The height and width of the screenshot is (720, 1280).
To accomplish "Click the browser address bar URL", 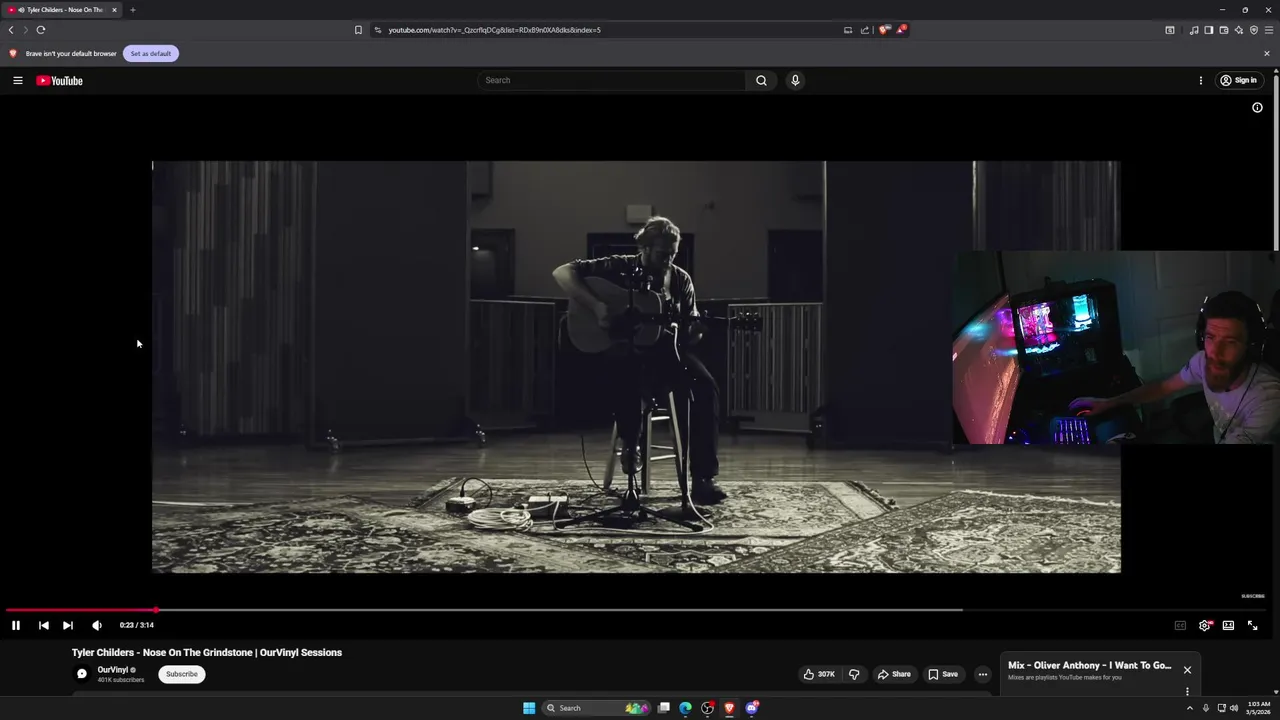I will click(x=494, y=30).
